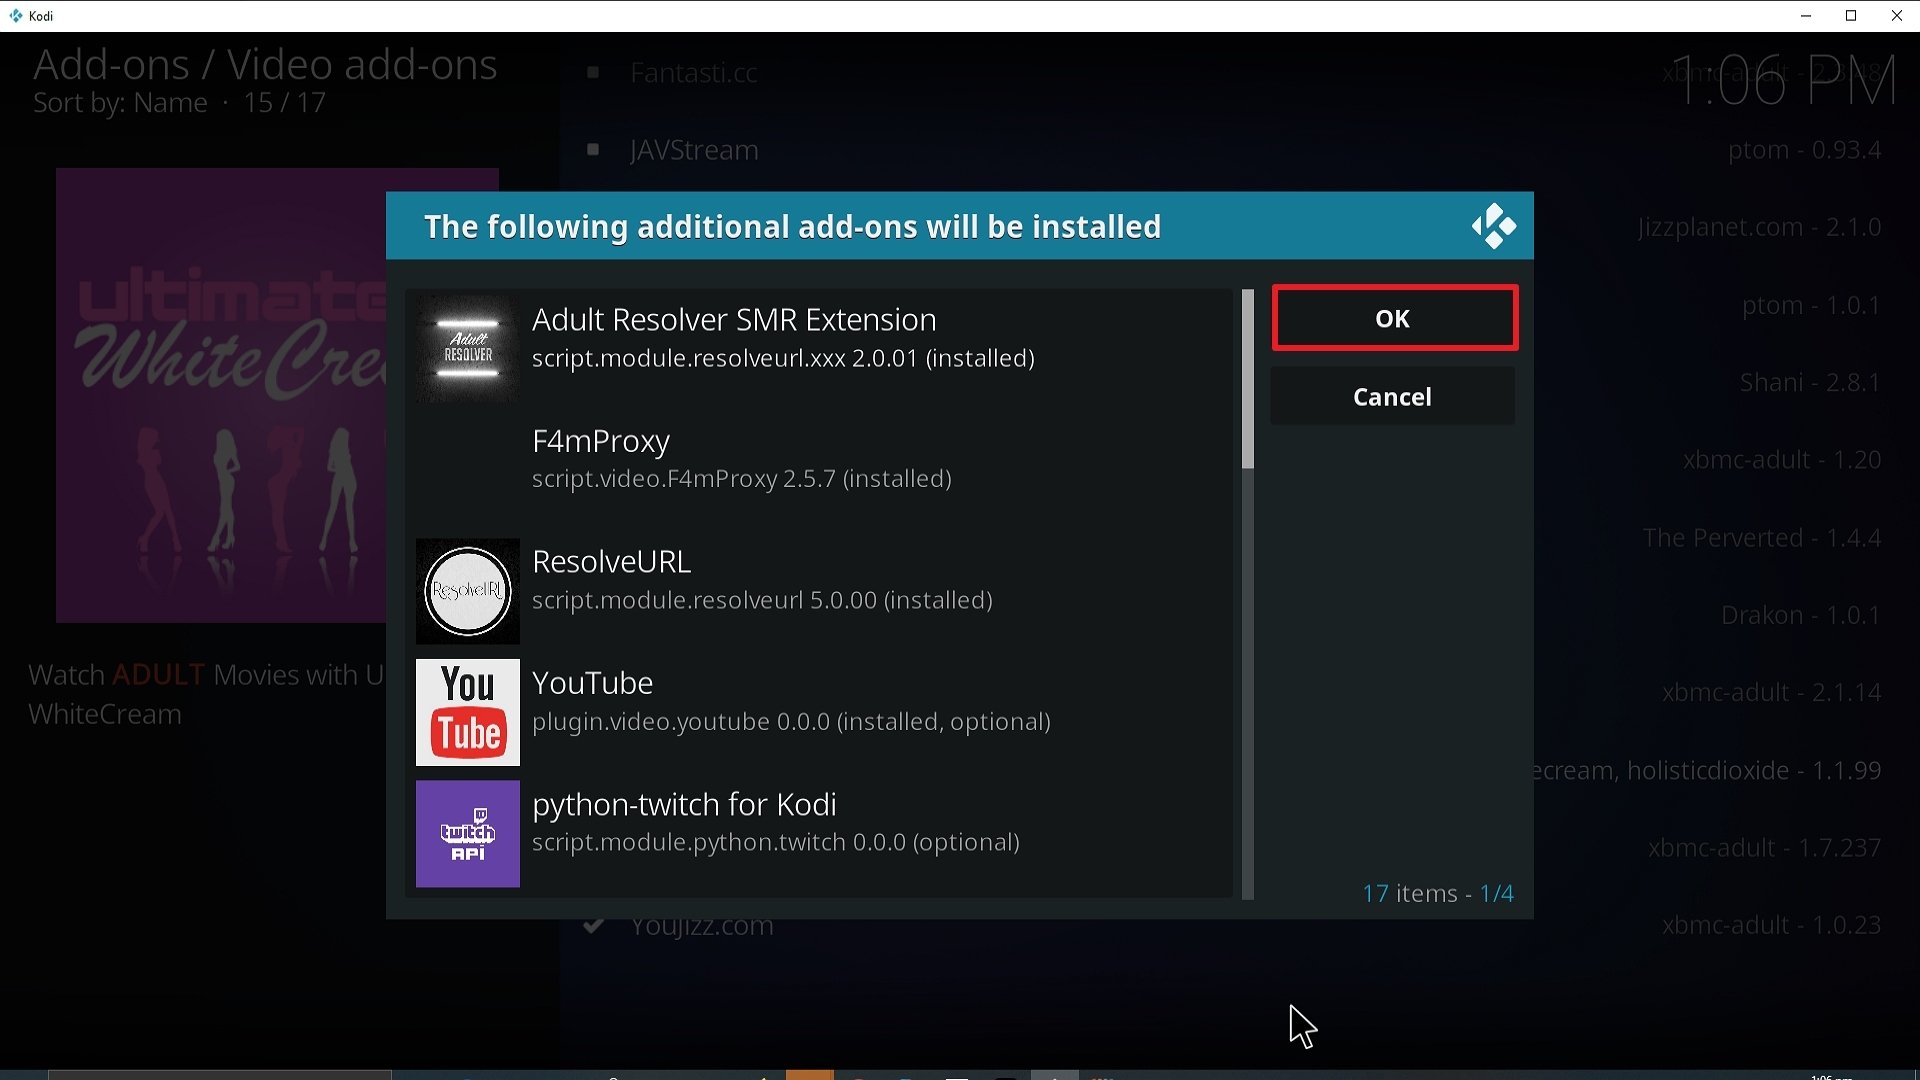Image resolution: width=1920 pixels, height=1080 pixels.
Task: Click 'ptom - 0.93.4' background entry
Action: point(1805,151)
